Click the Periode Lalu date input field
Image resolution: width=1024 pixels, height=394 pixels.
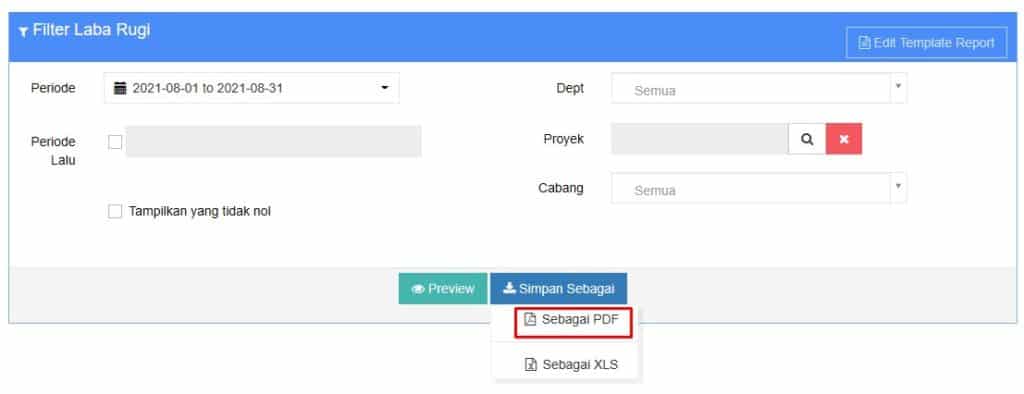[x=274, y=142]
